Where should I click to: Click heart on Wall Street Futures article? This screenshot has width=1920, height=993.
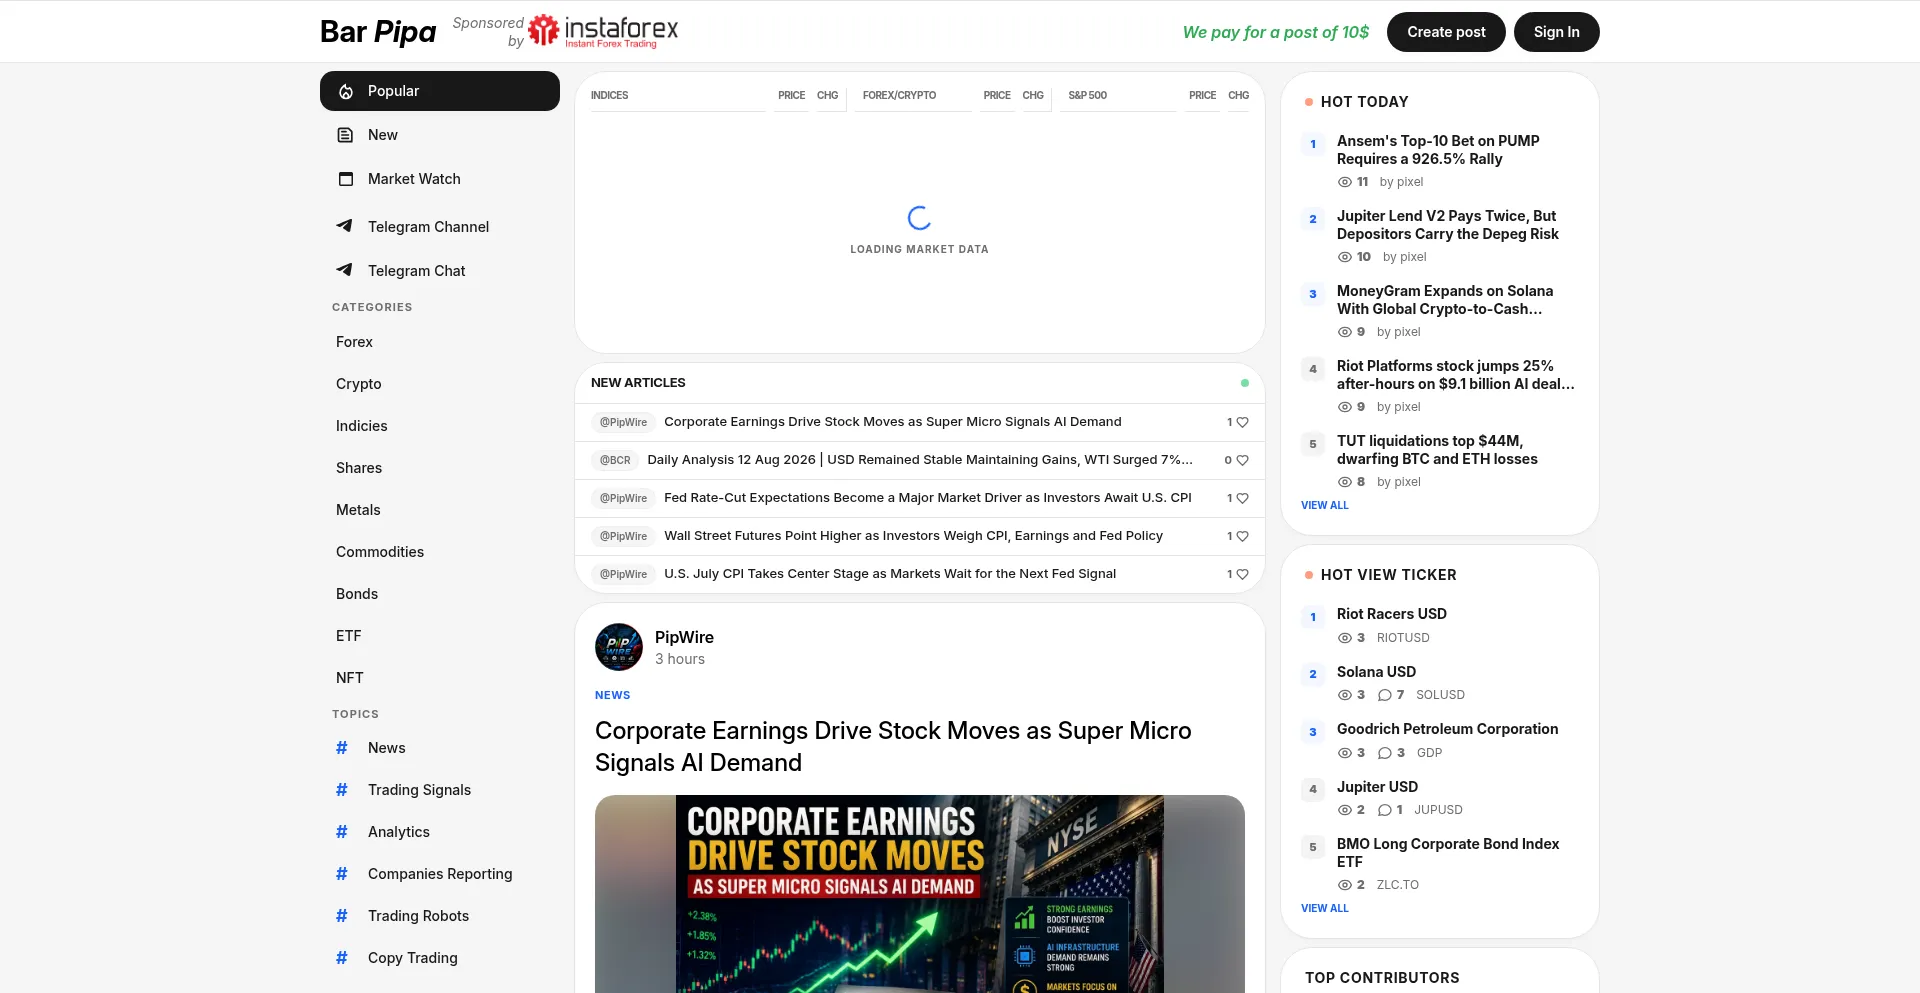click(x=1243, y=537)
